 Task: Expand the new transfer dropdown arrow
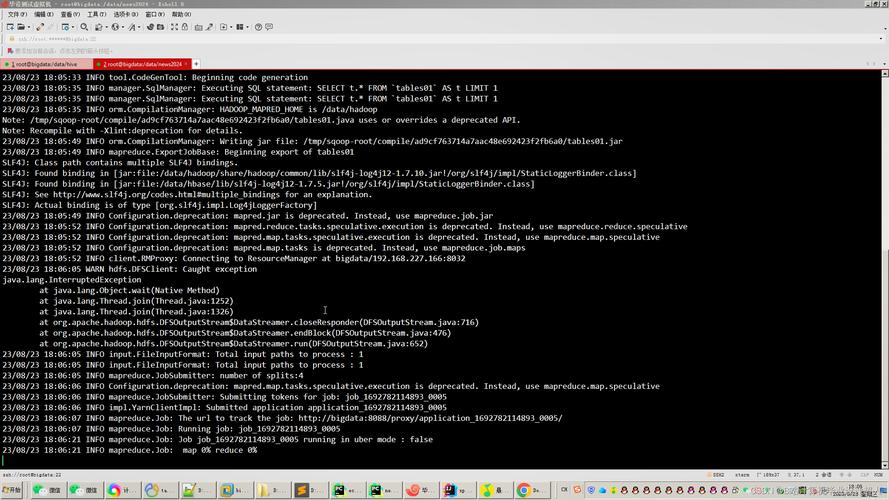pyautogui.click(x=231, y=27)
